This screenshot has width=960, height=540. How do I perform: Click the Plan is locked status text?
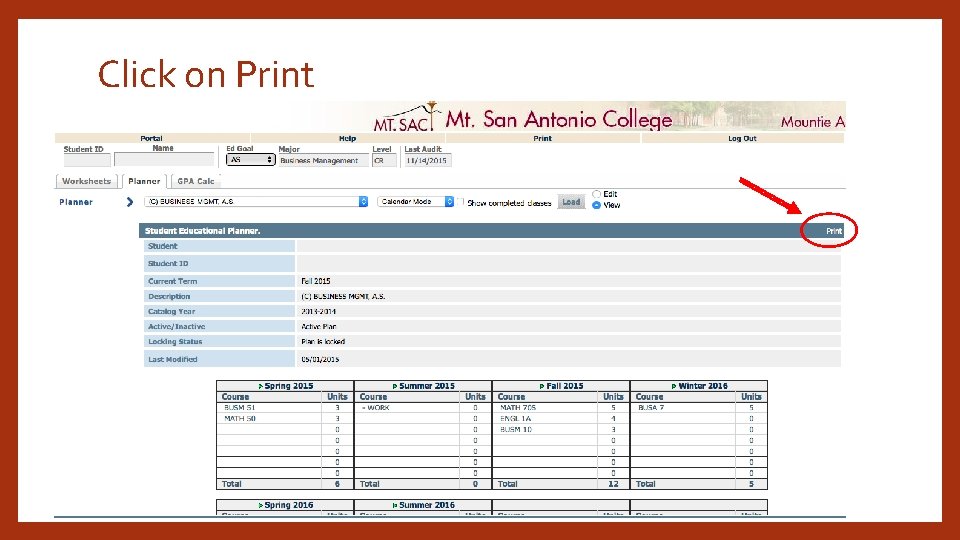pos(323,342)
